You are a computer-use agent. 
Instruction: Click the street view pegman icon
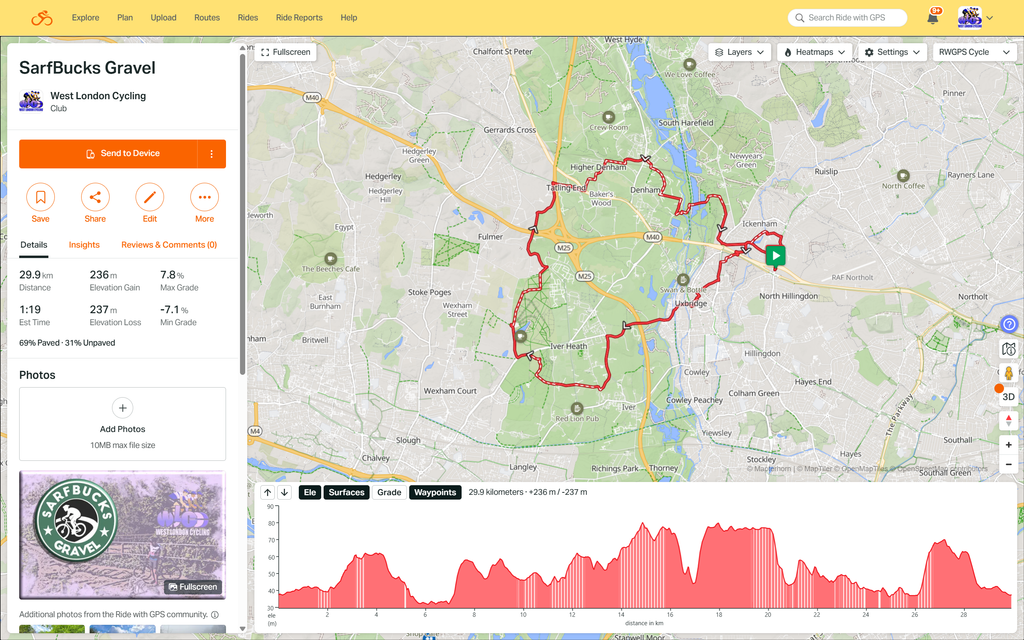[1008, 373]
